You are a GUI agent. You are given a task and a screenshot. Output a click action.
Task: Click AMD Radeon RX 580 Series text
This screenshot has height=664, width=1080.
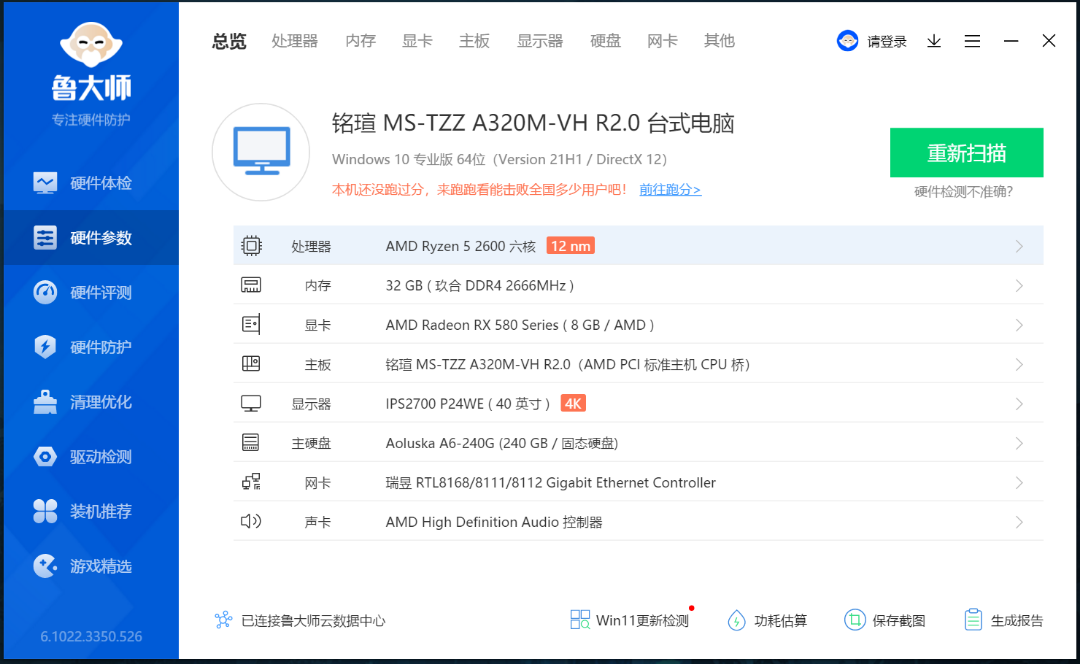tap(520, 325)
